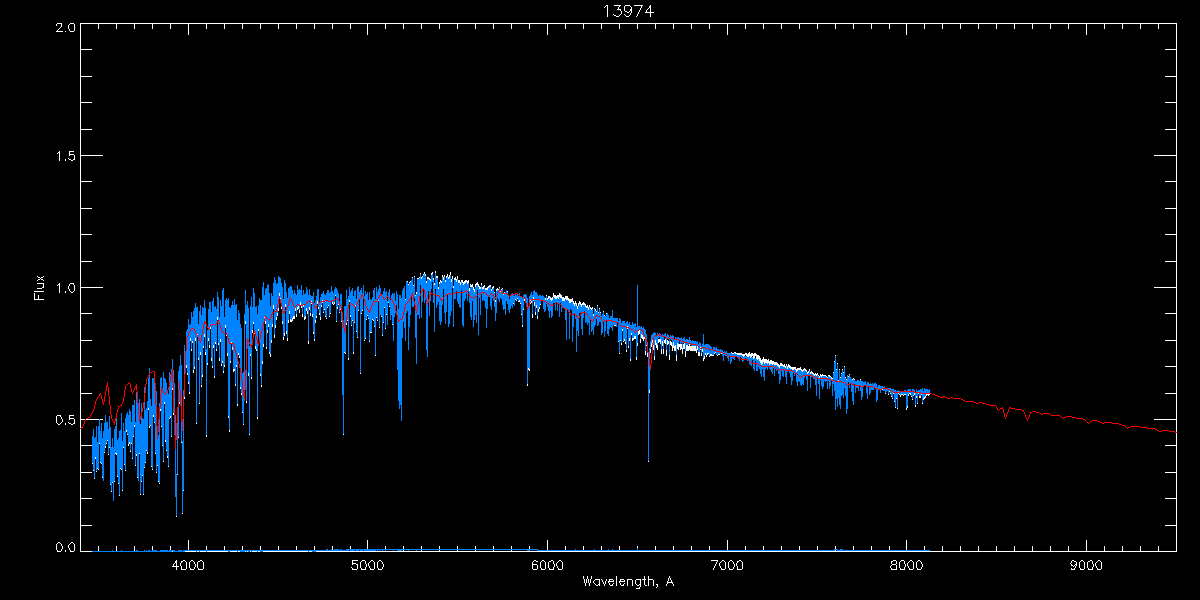This screenshot has width=1200, height=600.
Task: Select the 8000 x-axis tick label
Action: click(906, 565)
